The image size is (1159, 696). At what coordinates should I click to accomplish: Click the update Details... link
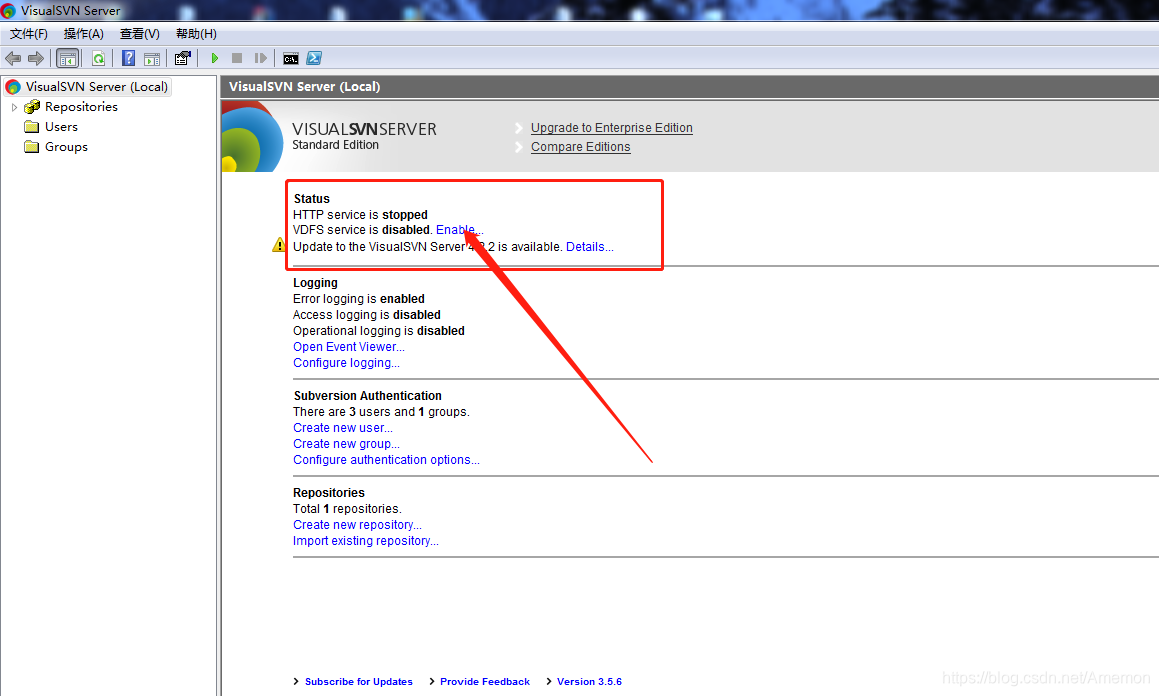point(589,247)
